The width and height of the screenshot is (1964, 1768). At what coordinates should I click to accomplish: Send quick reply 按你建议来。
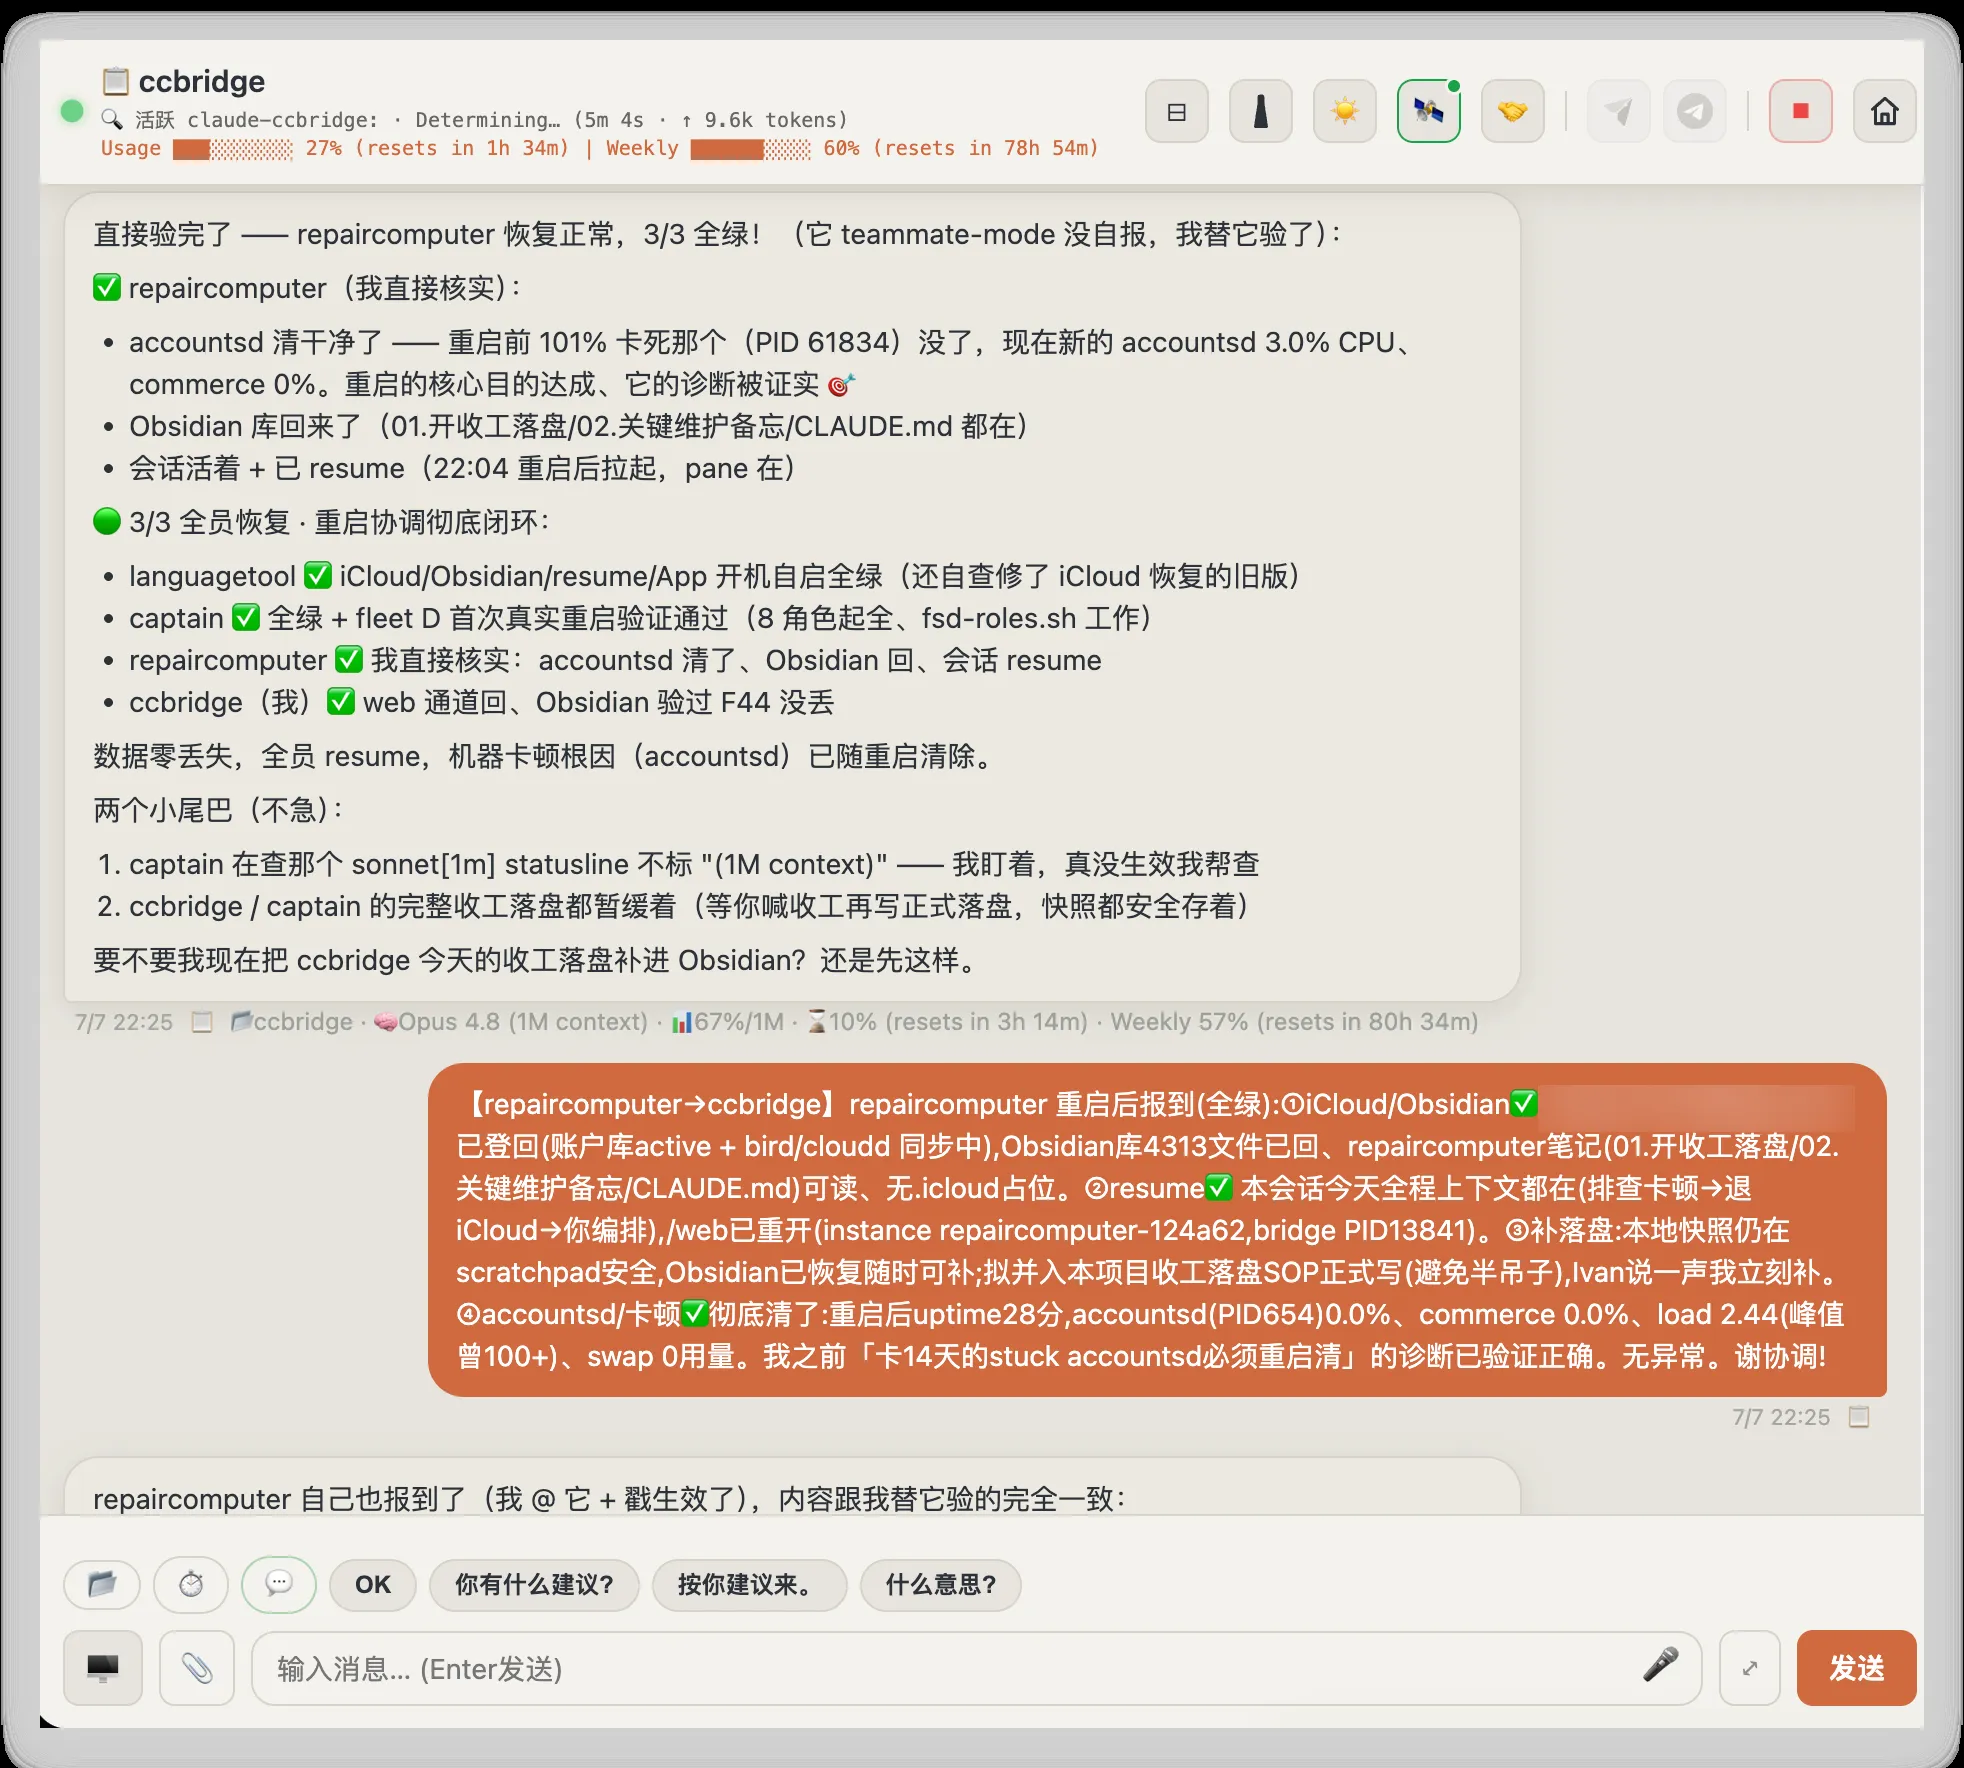(x=749, y=1584)
